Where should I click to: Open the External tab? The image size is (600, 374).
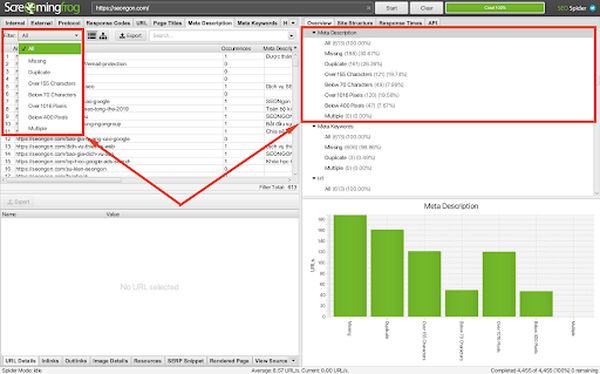41,23
